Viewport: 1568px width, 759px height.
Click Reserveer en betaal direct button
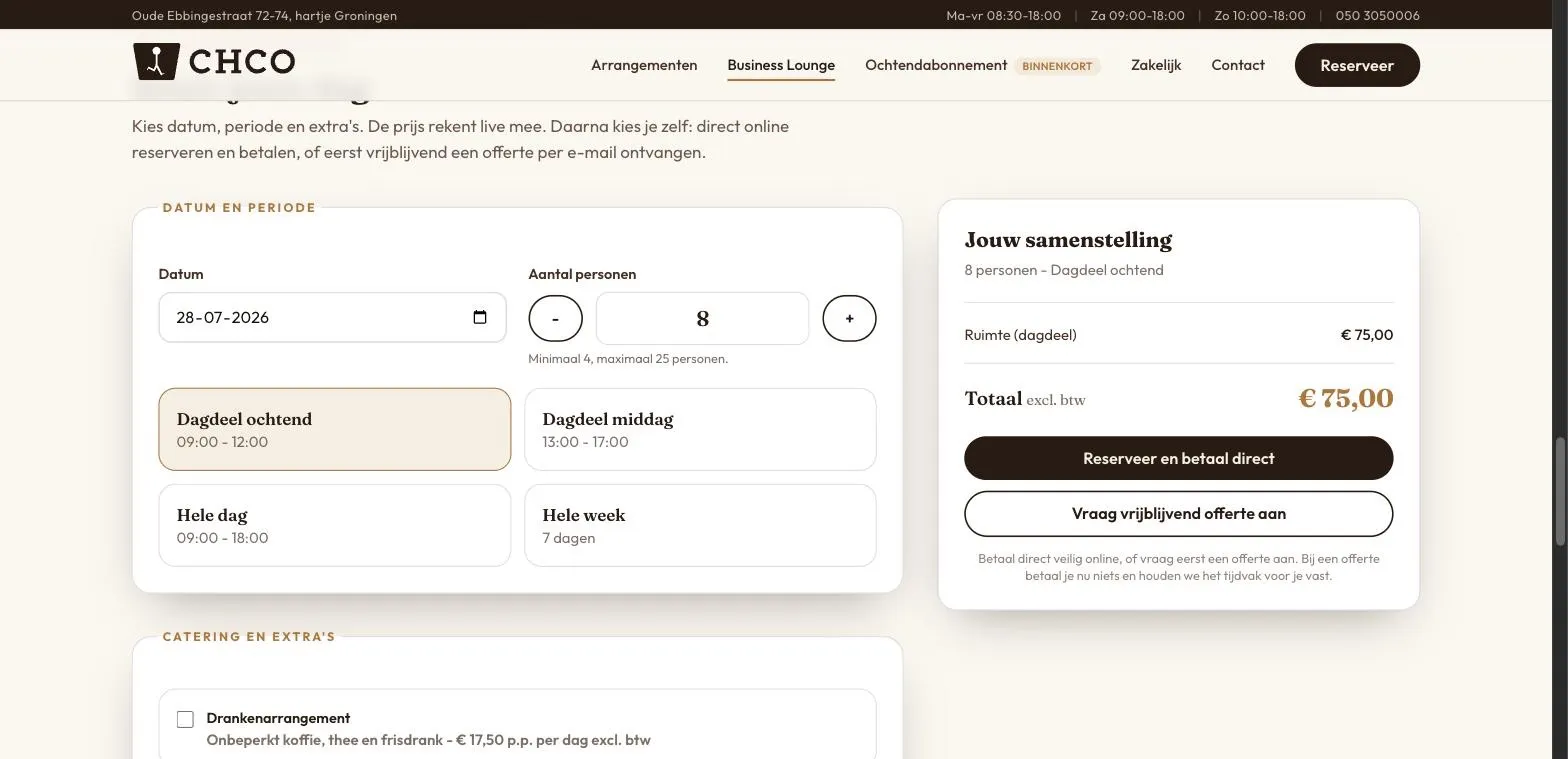coord(1179,458)
